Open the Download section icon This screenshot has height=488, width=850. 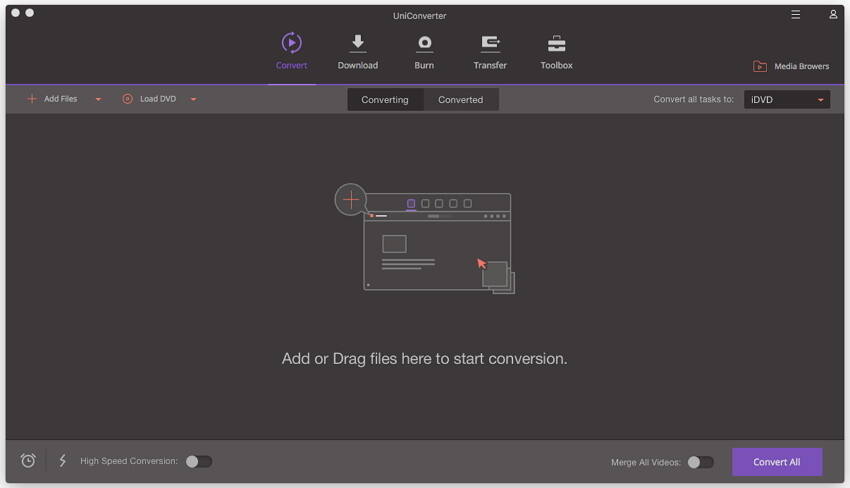pos(358,43)
